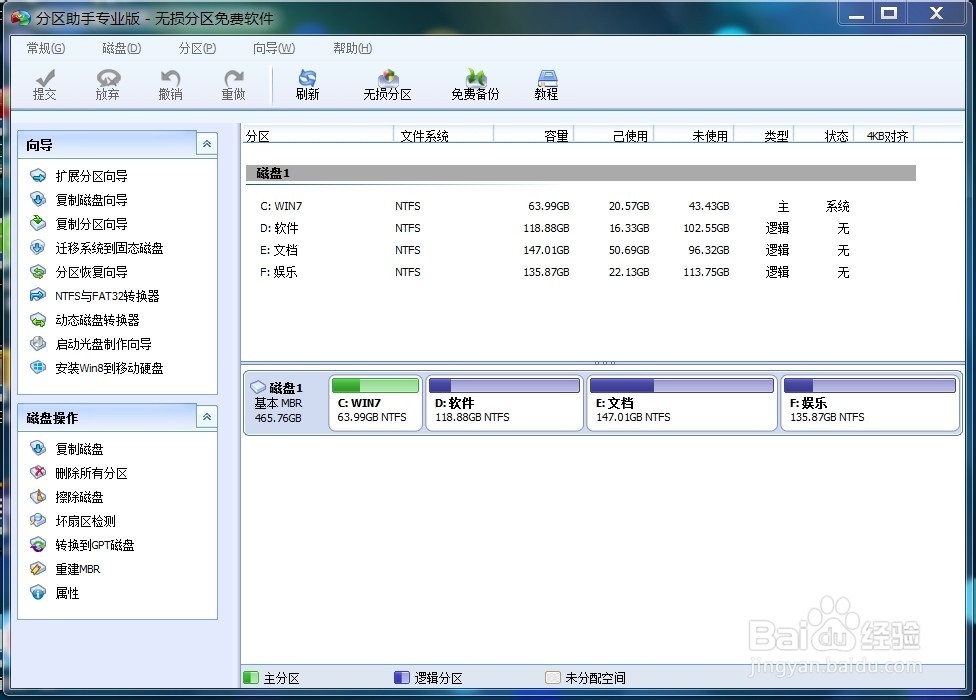The image size is (976, 700).
Task: Click the 磁盘1 header row in list
Action: click(580, 173)
